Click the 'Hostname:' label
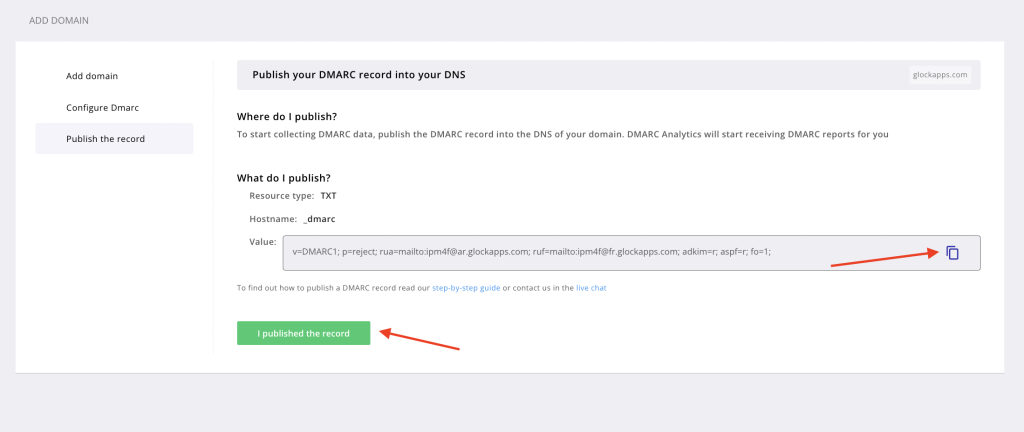The height and width of the screenshot is (432, 1024). pos(273,218)
